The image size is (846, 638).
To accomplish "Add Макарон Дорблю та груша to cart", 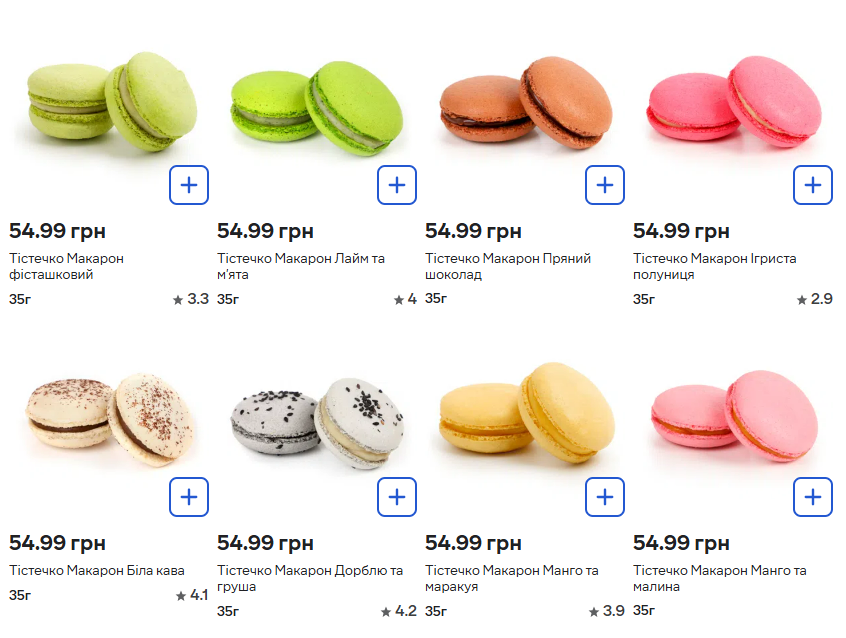I will [397, 497].
